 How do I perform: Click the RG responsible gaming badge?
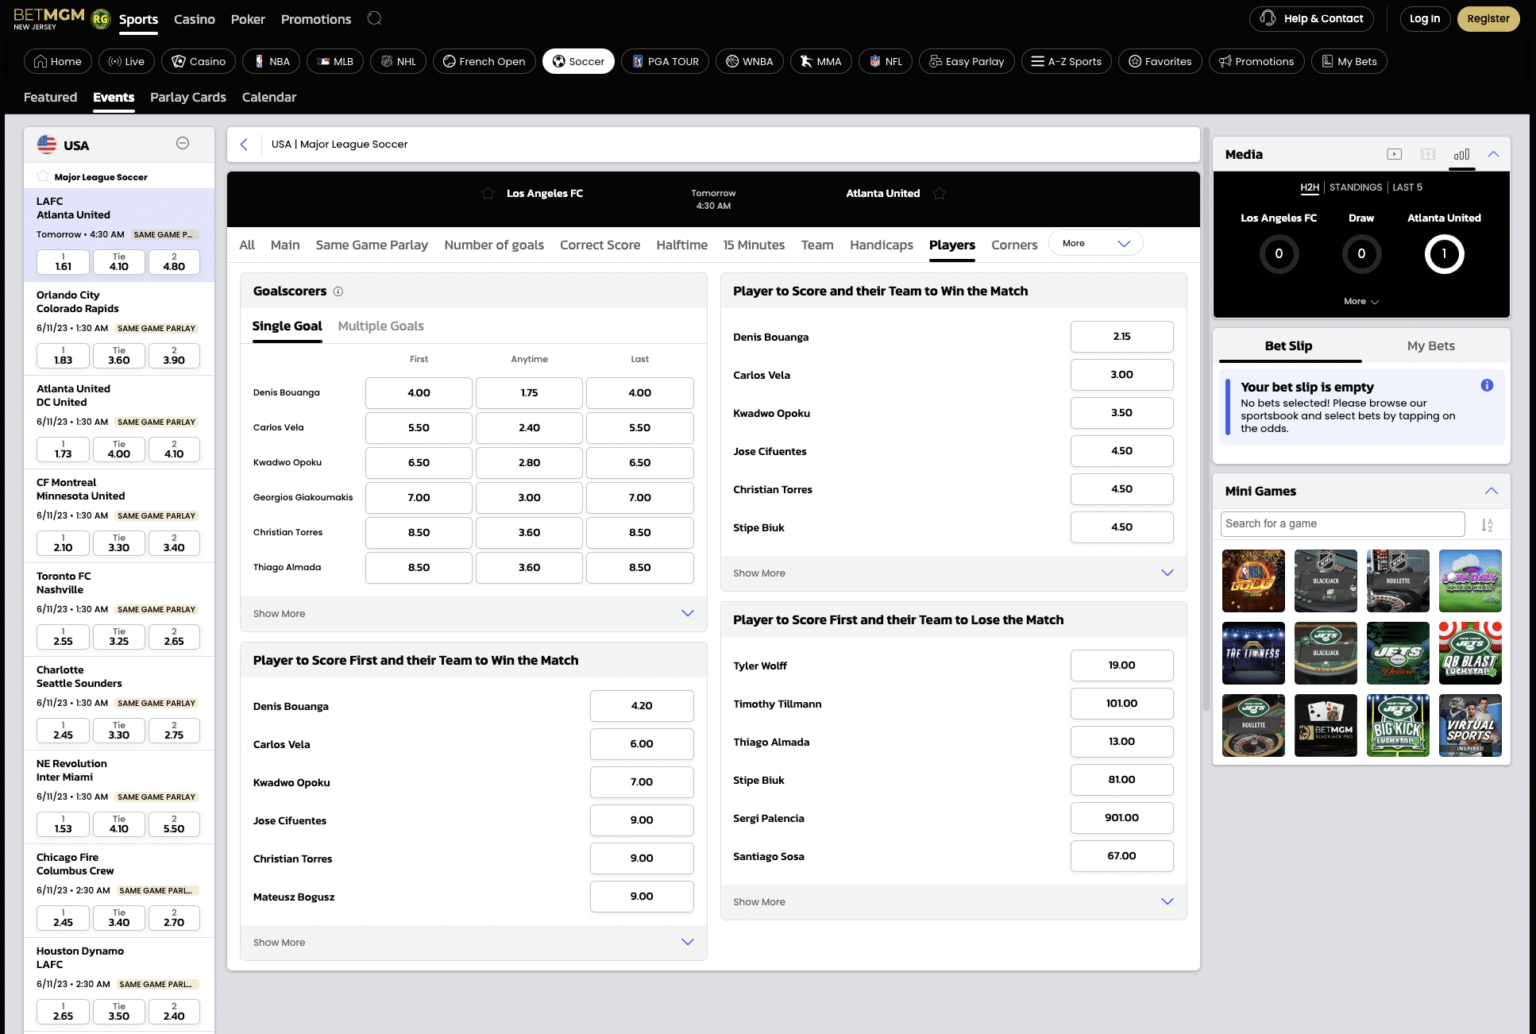[x=100, y=19]
